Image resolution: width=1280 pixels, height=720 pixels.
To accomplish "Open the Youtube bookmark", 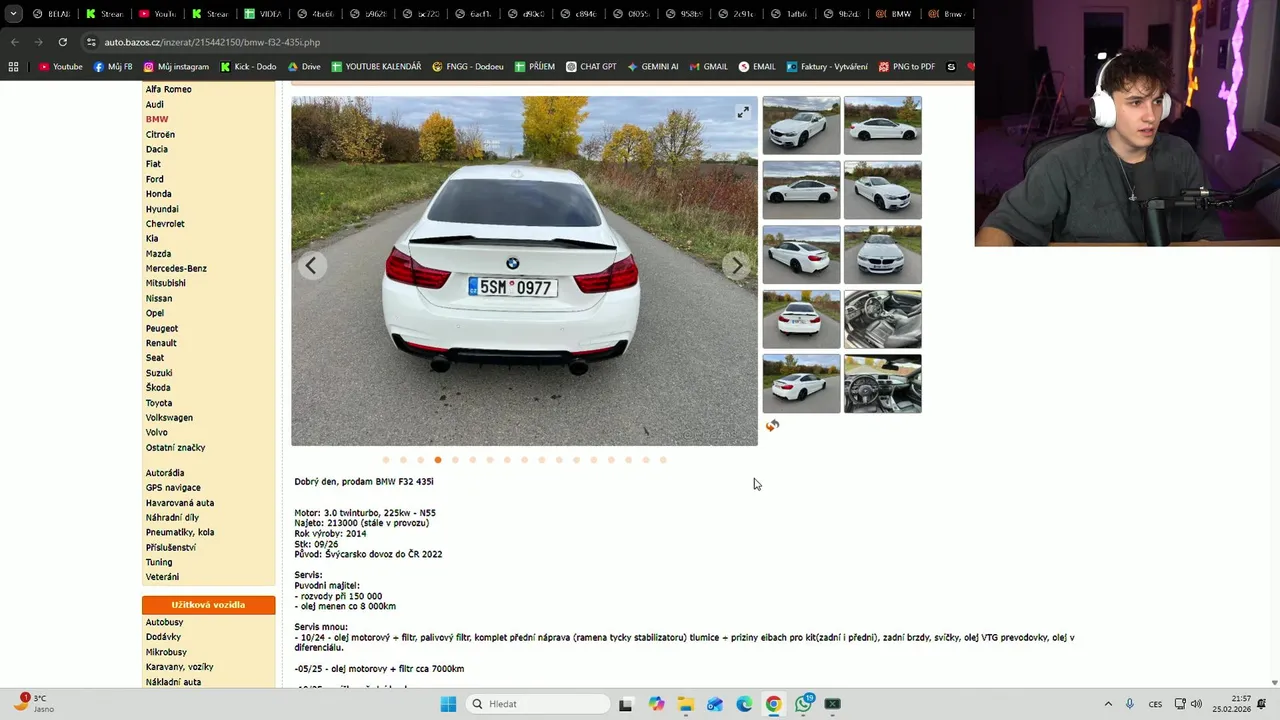I will coord(60,67).
